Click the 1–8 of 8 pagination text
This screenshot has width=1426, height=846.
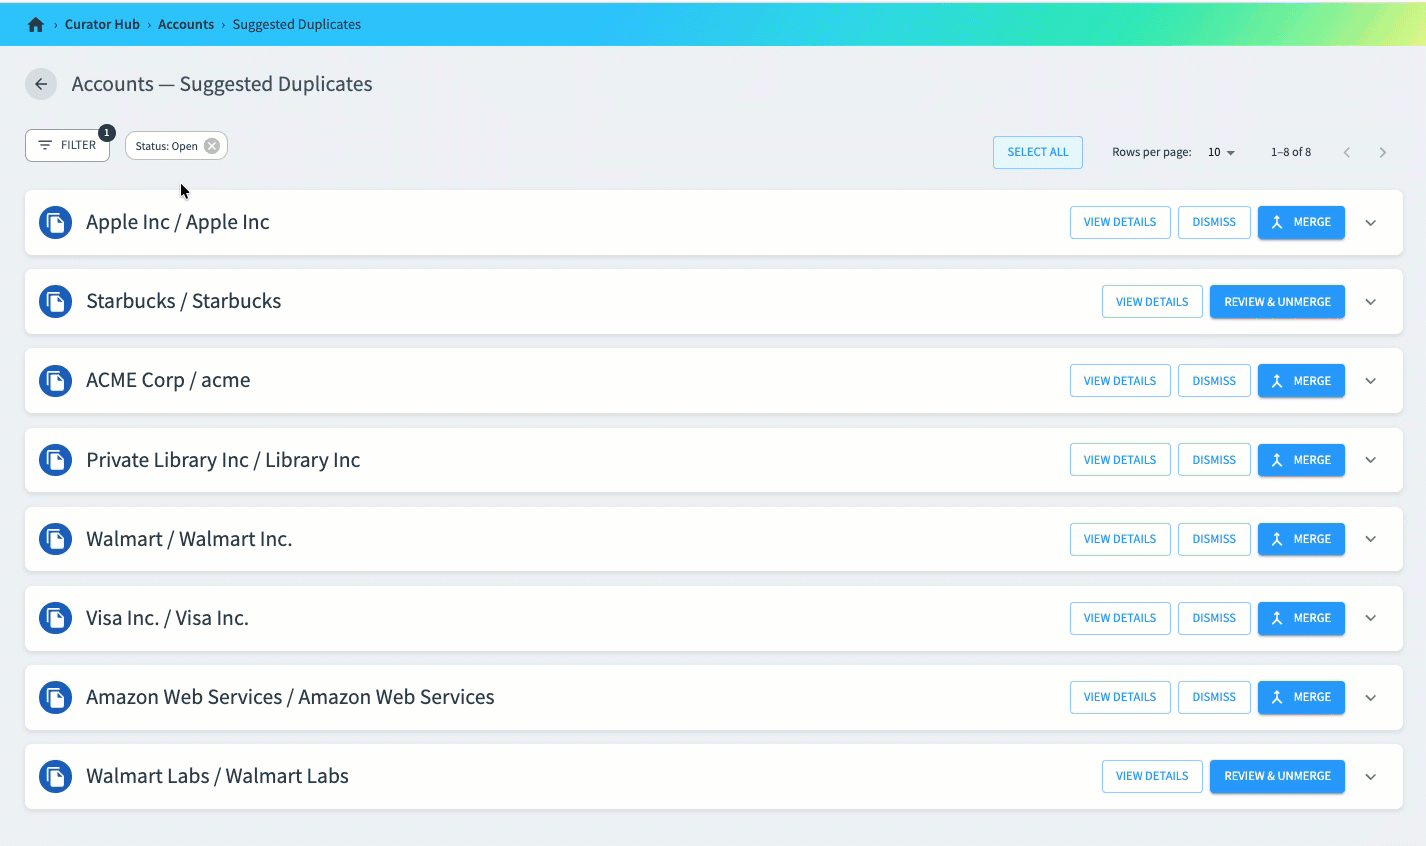(x=1291, y=152)
